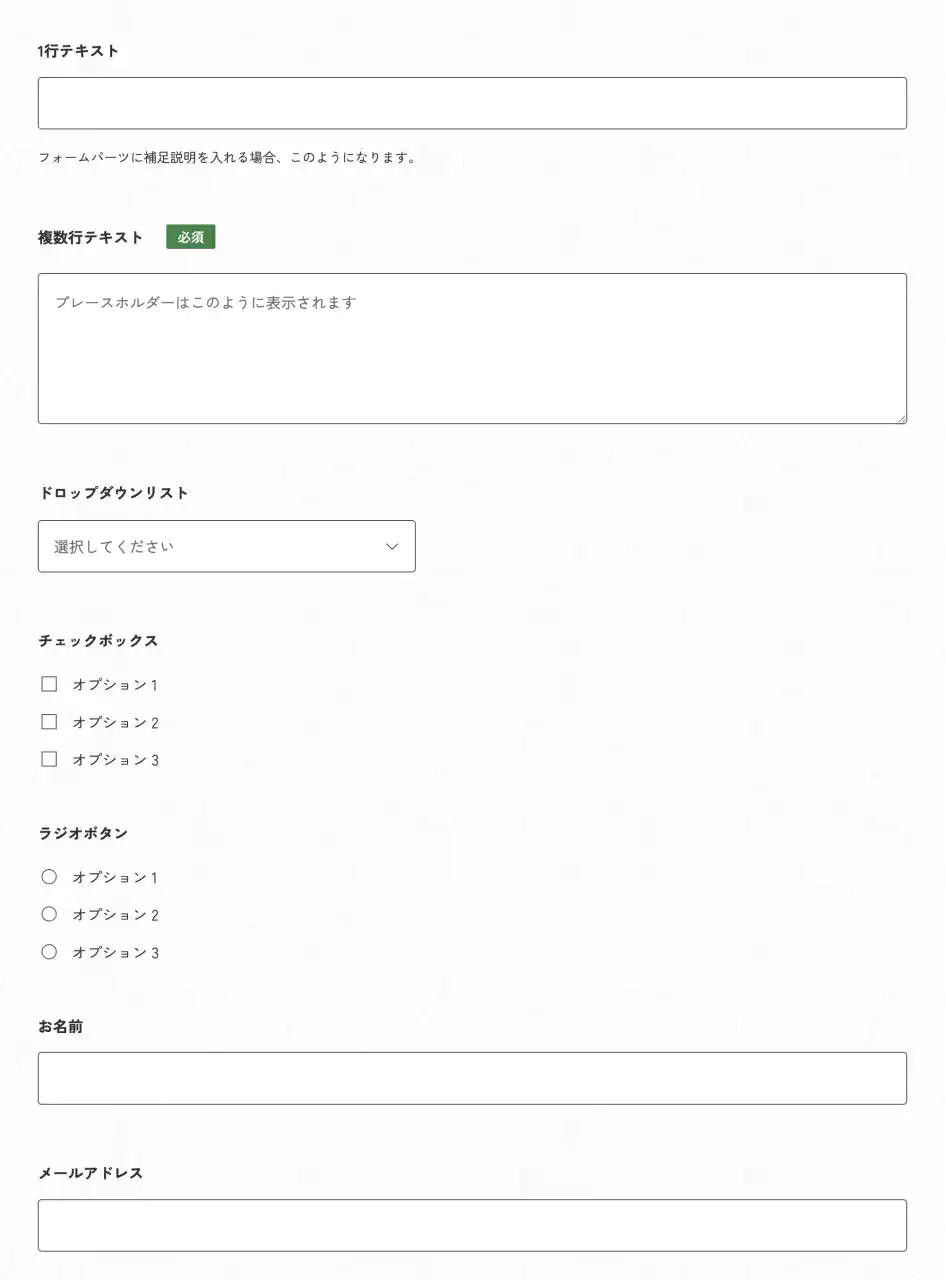The image size is (945, 1280).
Task: Check the オプション2 checkbox
Action: coord(49,722)
